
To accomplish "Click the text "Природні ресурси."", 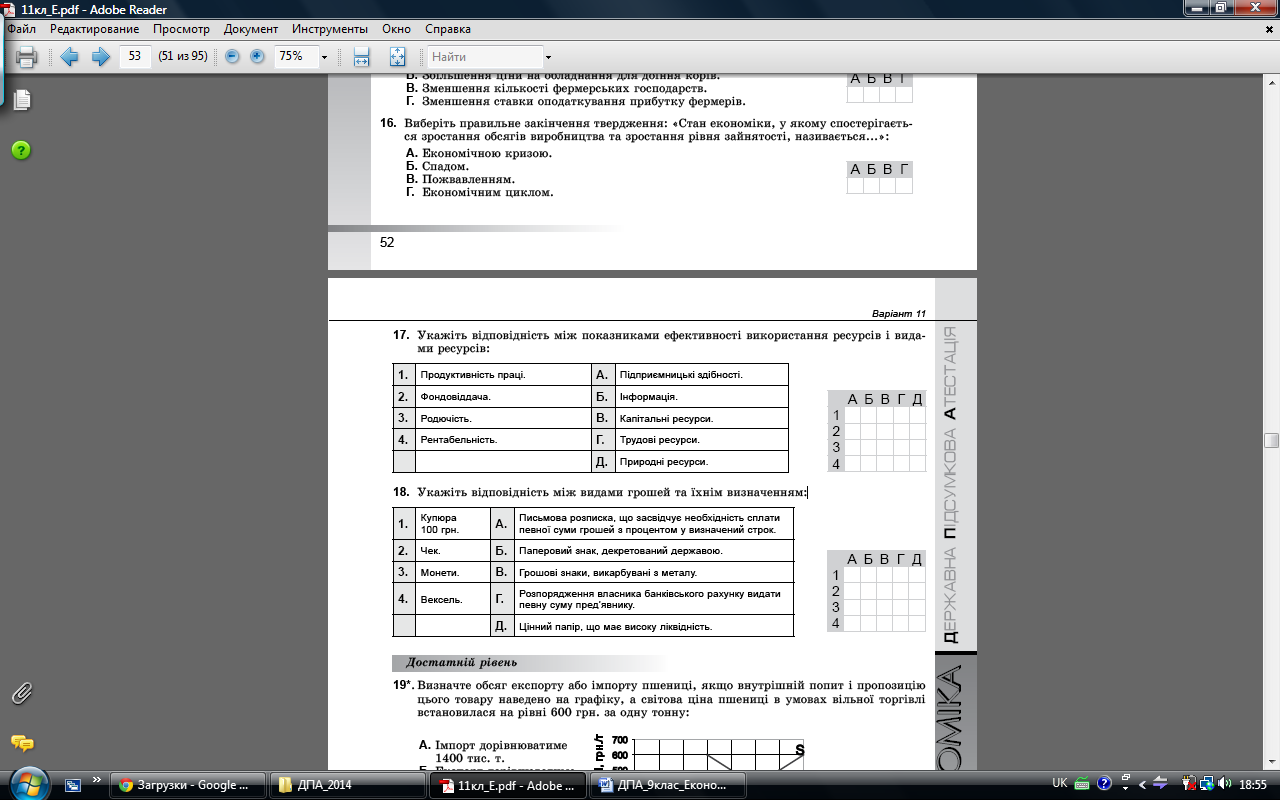I will 664,462.
